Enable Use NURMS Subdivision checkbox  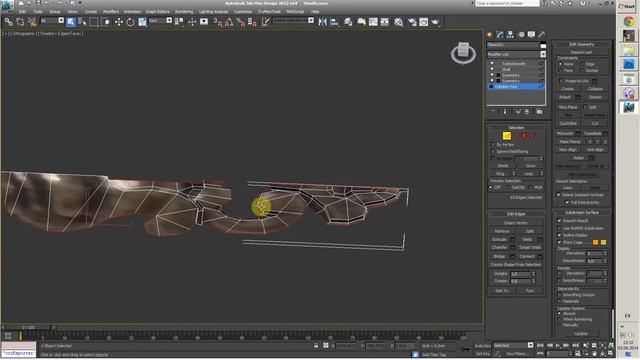coord(559,228)
